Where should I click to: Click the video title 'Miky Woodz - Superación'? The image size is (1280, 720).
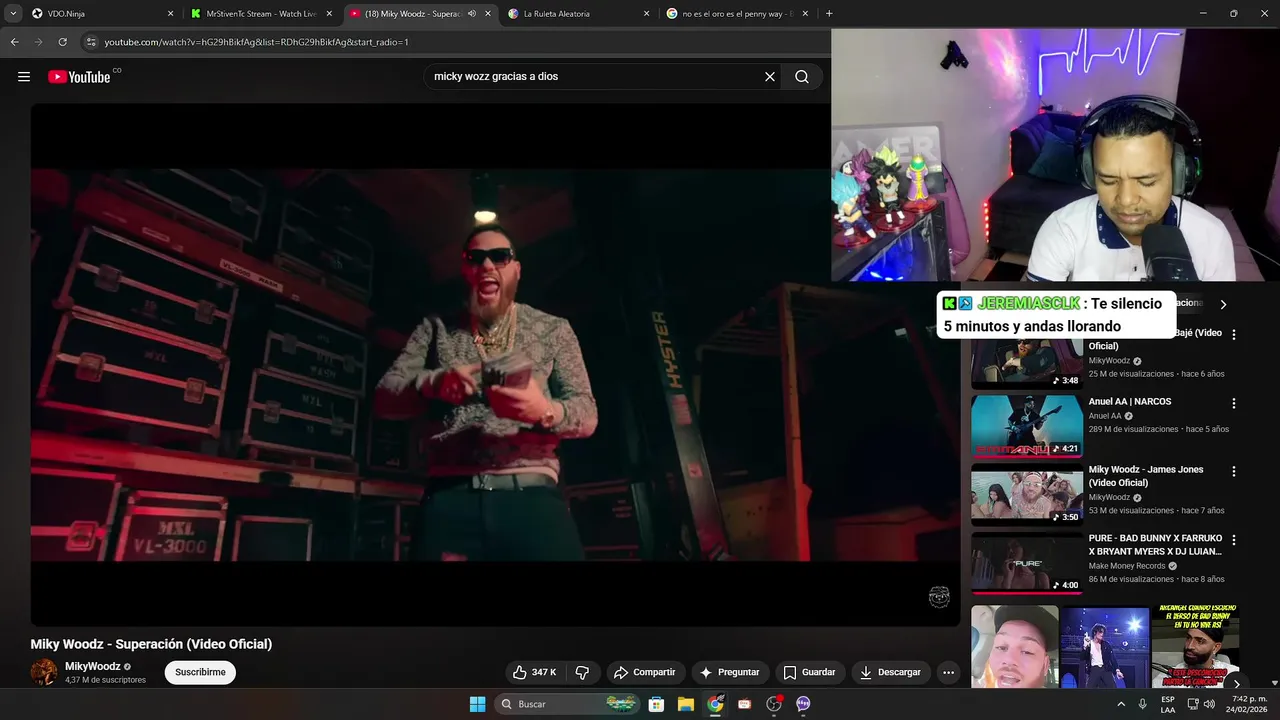coord(151,644)
